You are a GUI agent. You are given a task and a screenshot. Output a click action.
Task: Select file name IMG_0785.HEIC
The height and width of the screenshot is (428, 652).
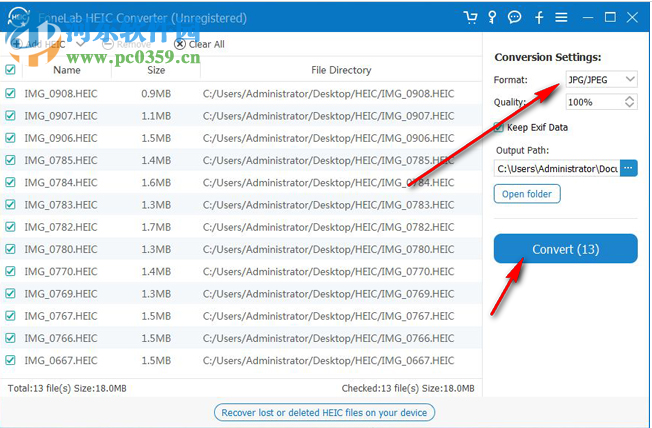[x=61, y=160]
